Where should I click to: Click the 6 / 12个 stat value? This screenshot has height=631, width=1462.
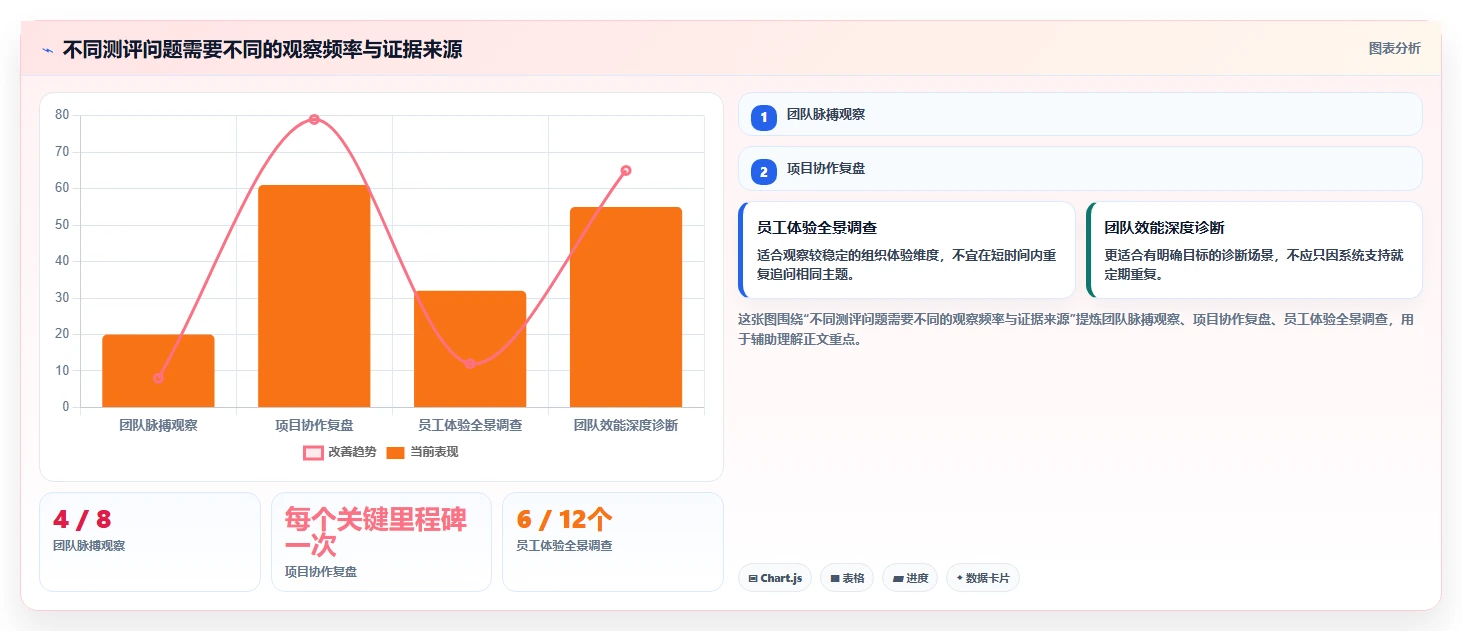coord(564,520)
